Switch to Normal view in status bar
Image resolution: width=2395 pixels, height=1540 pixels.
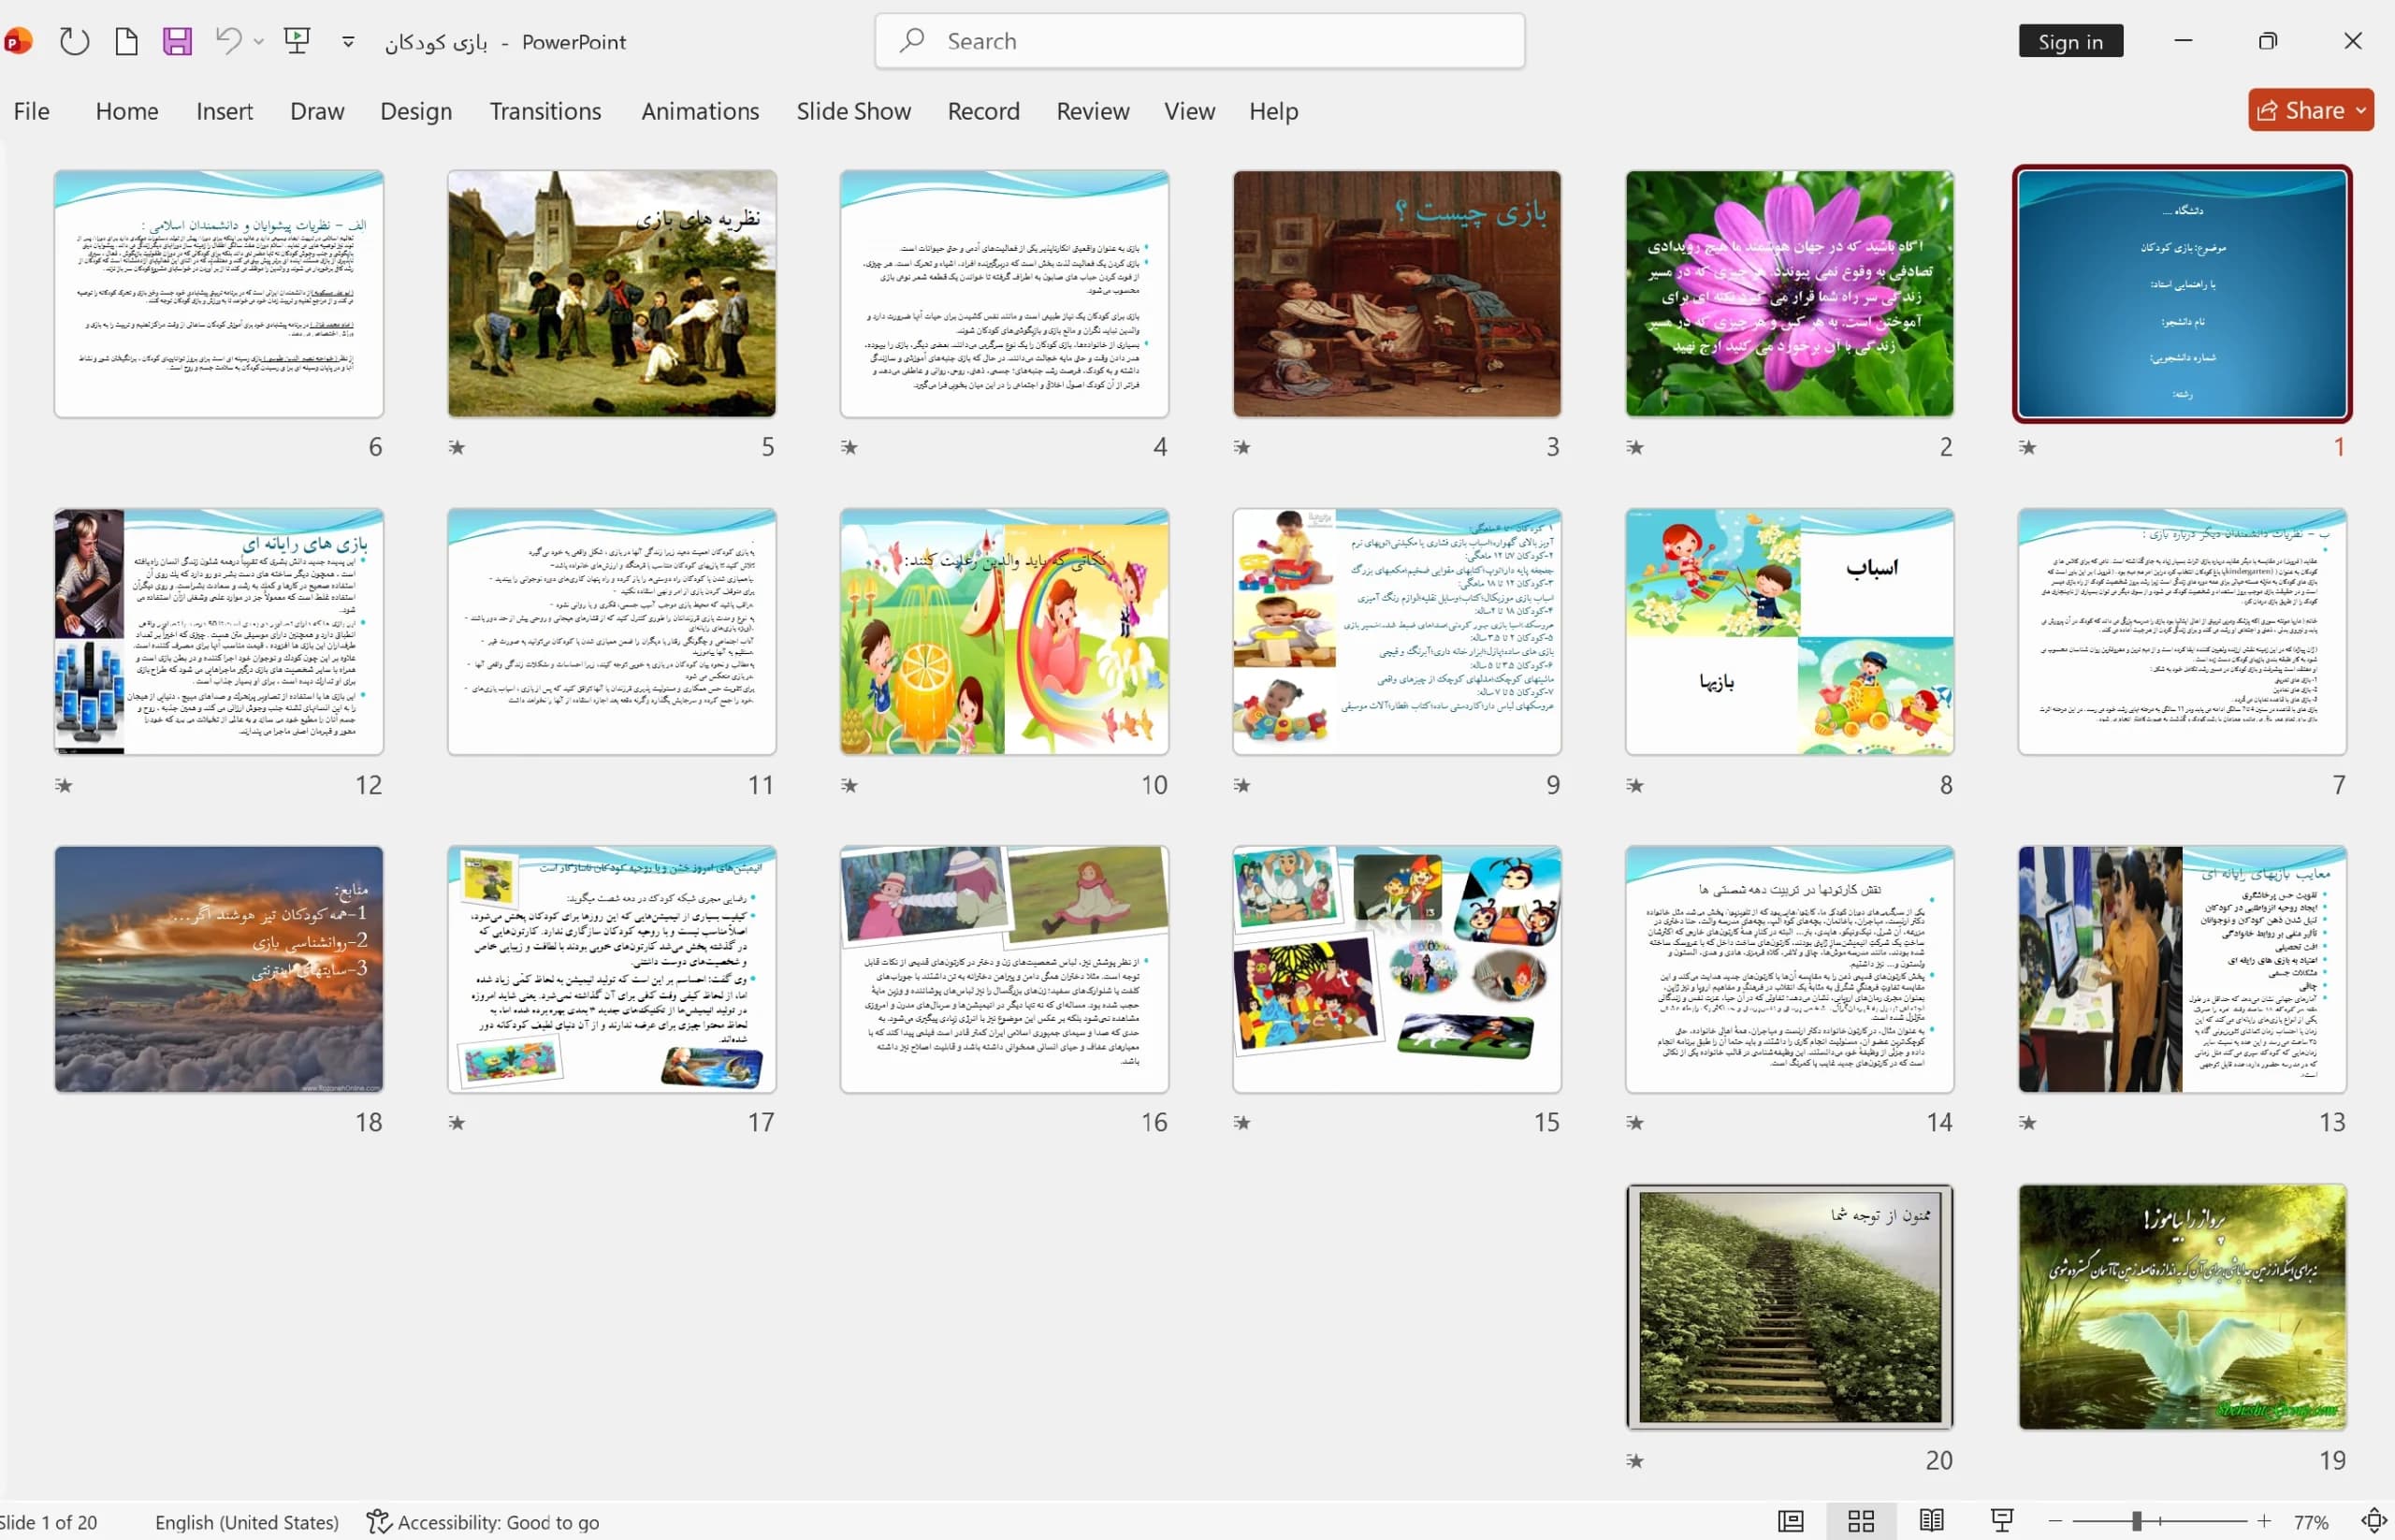[x=1790, y=1521]
